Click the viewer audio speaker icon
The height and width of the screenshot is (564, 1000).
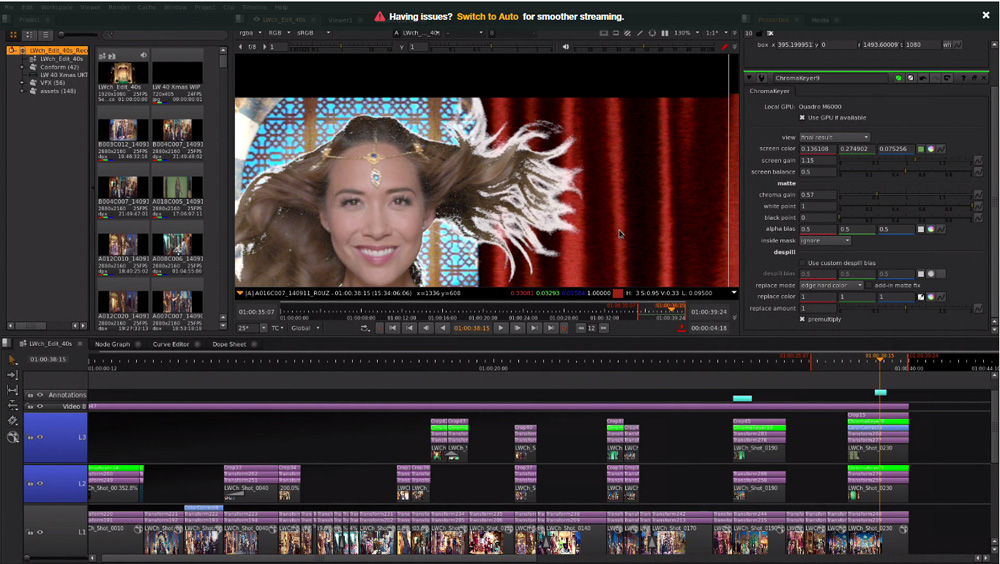point(566,47)
